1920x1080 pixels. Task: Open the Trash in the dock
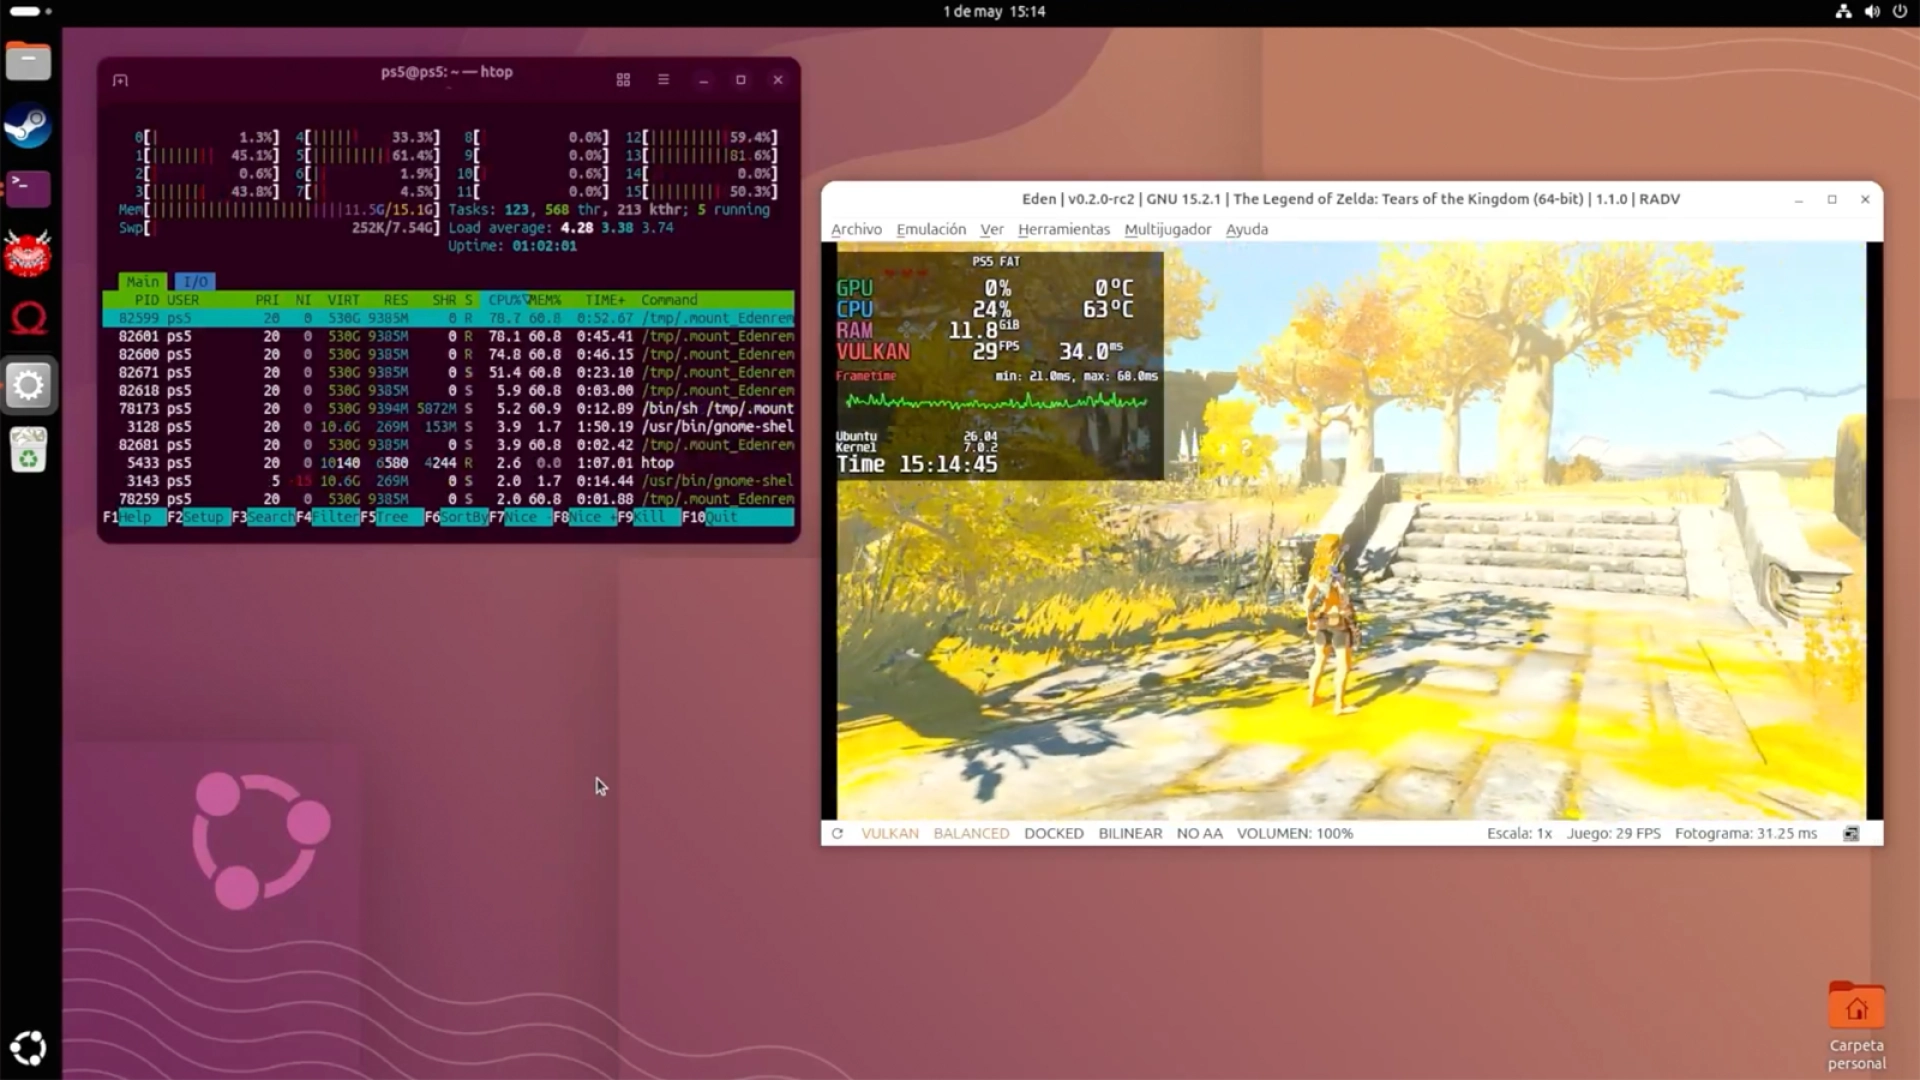[28, 450]
